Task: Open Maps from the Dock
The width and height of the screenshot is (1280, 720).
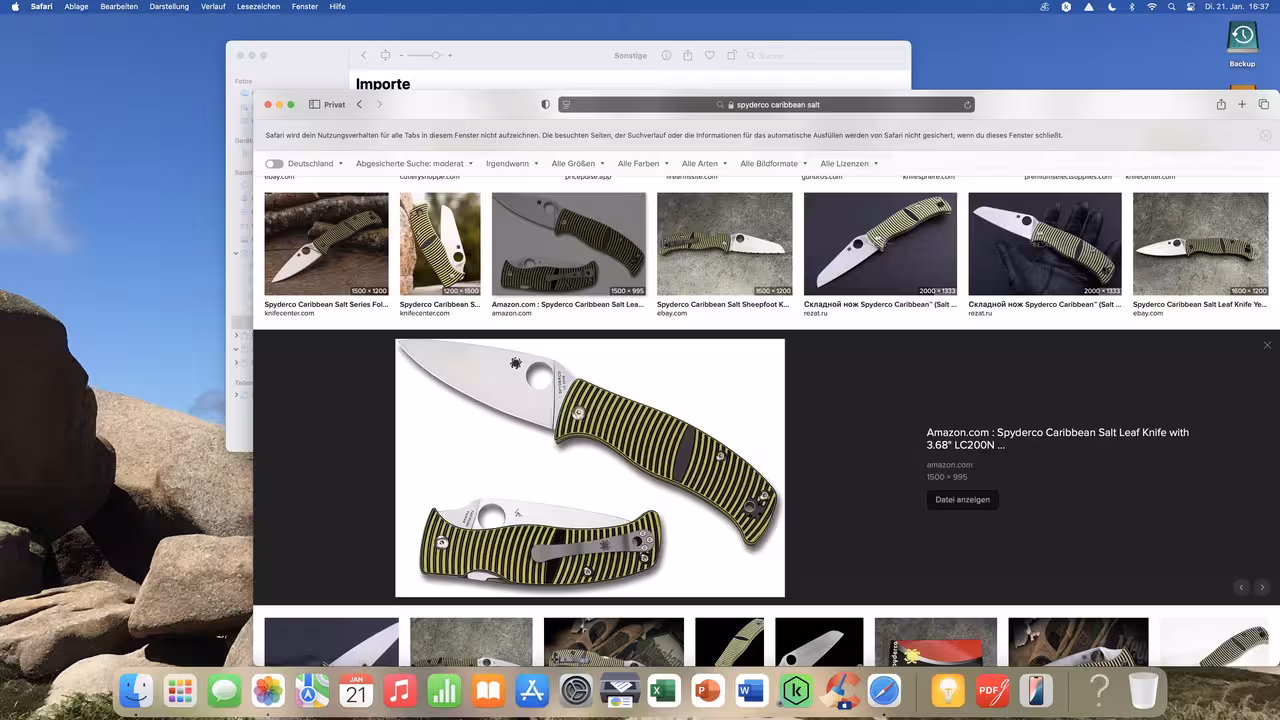Action: click(312, 691)
